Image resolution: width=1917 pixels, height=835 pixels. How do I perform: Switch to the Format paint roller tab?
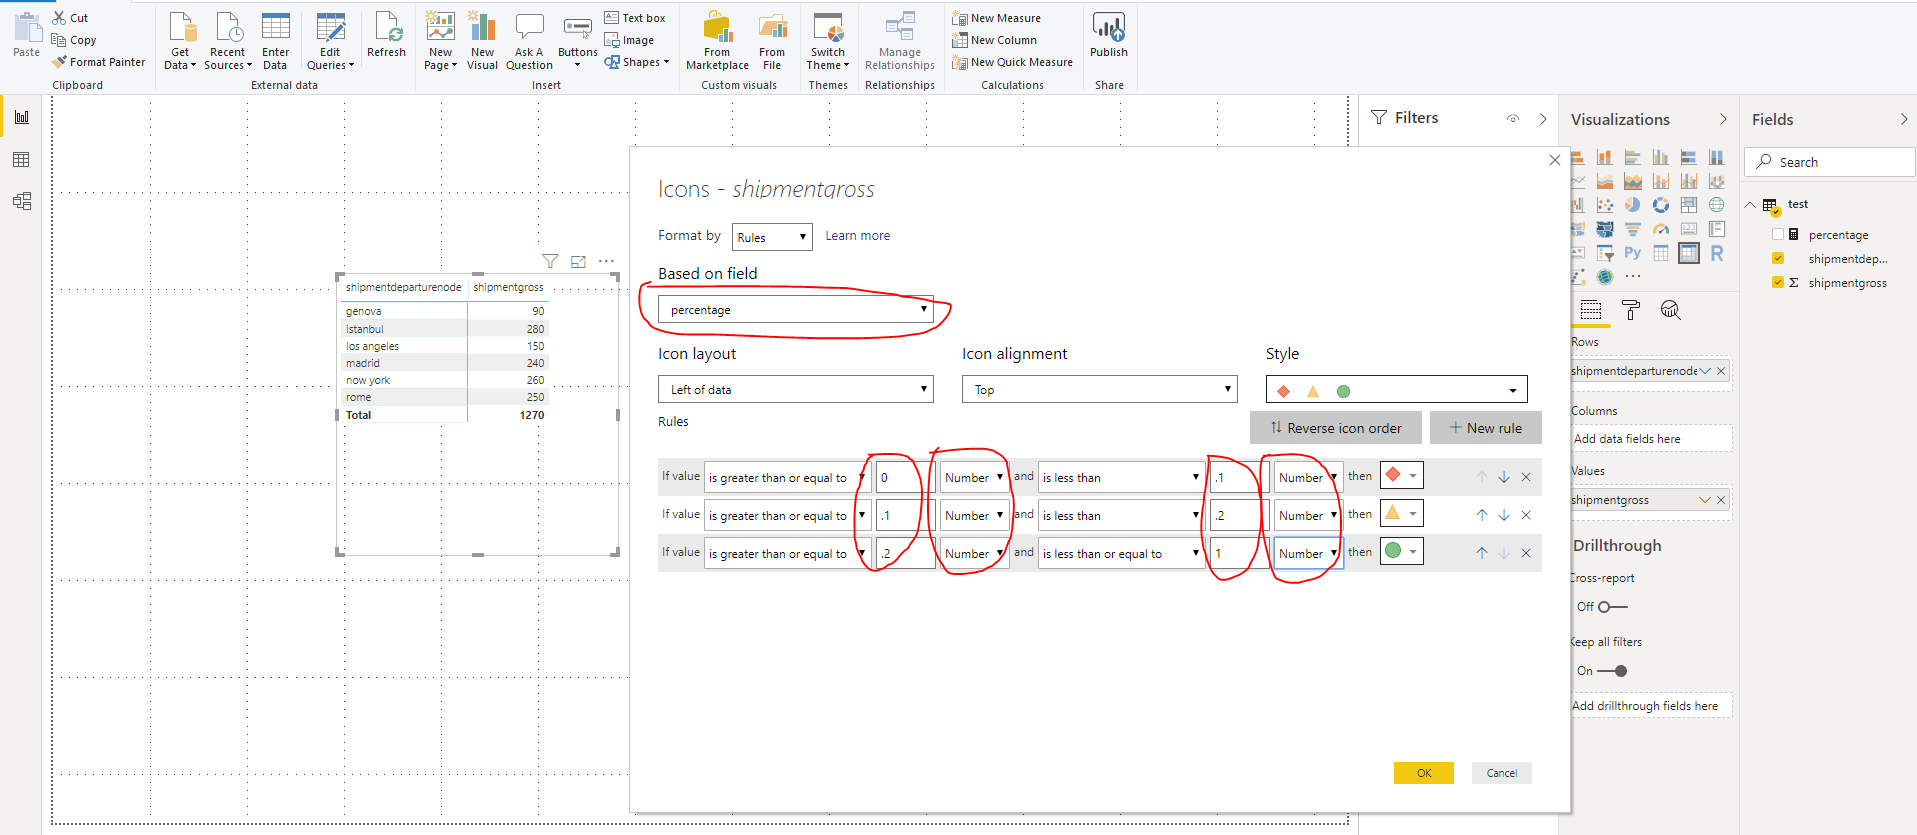1630,310
